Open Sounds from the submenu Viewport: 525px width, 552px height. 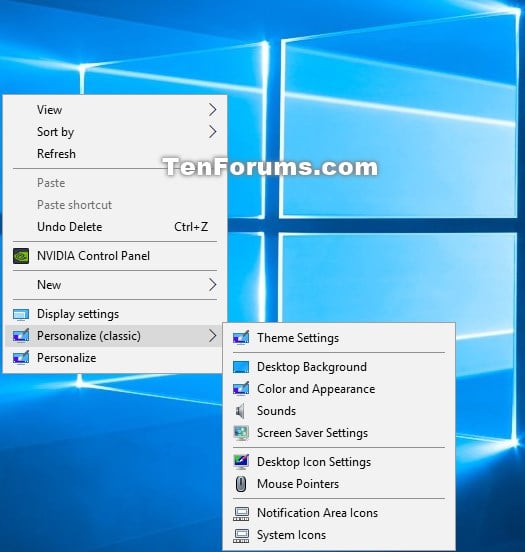(339, 411)
